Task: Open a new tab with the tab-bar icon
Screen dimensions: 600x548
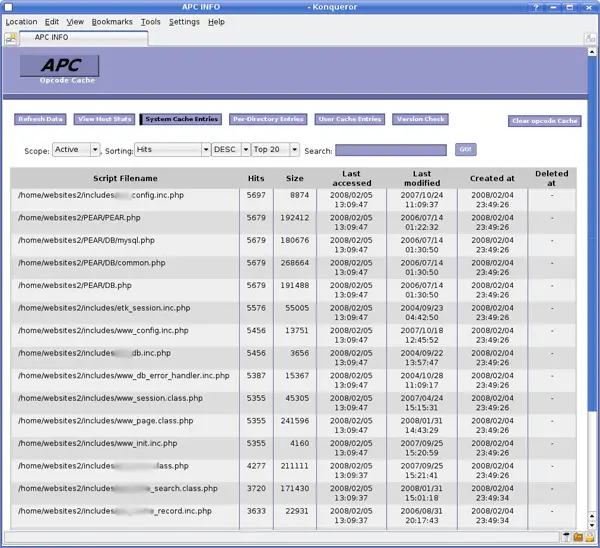Action: pos(11,39)
